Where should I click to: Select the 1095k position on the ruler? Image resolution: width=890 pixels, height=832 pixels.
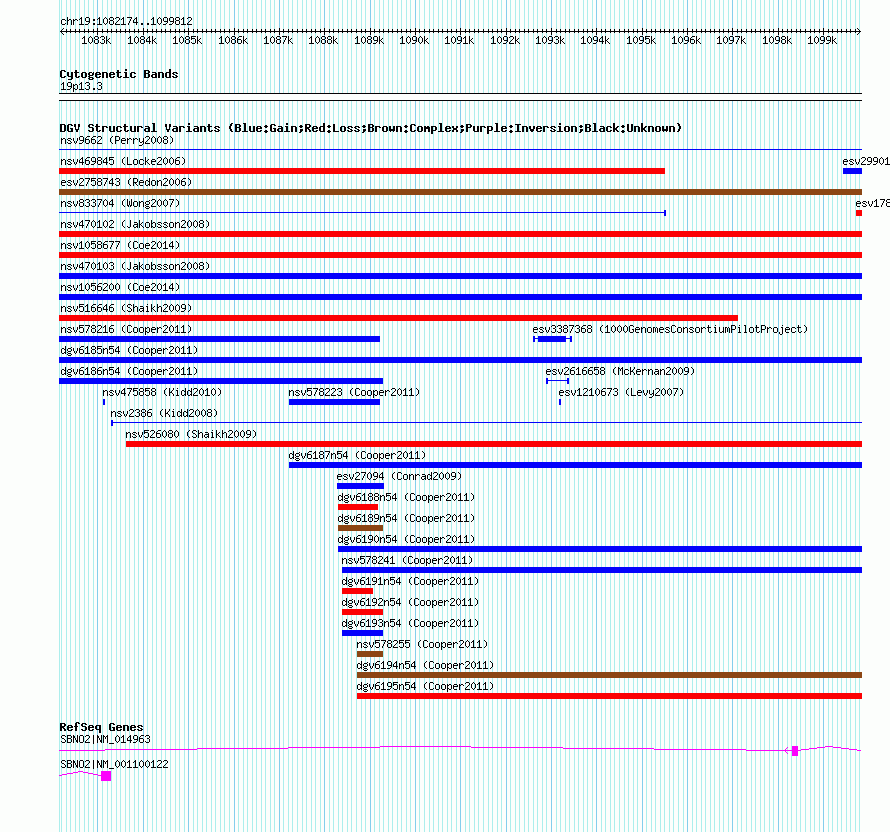[641, 40]
